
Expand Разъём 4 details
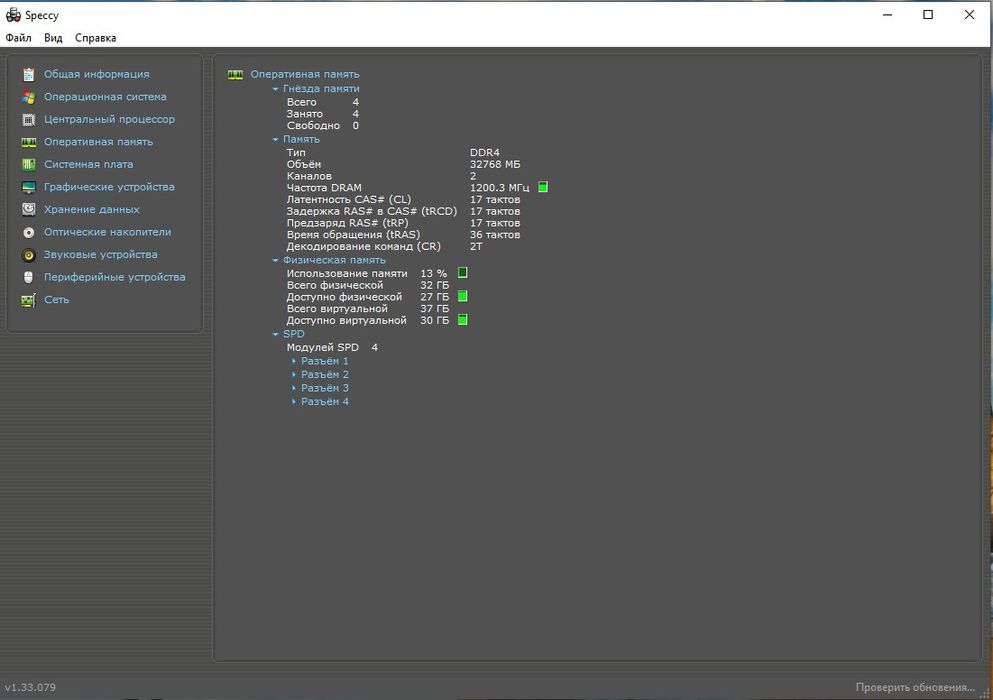pos(294,402)
